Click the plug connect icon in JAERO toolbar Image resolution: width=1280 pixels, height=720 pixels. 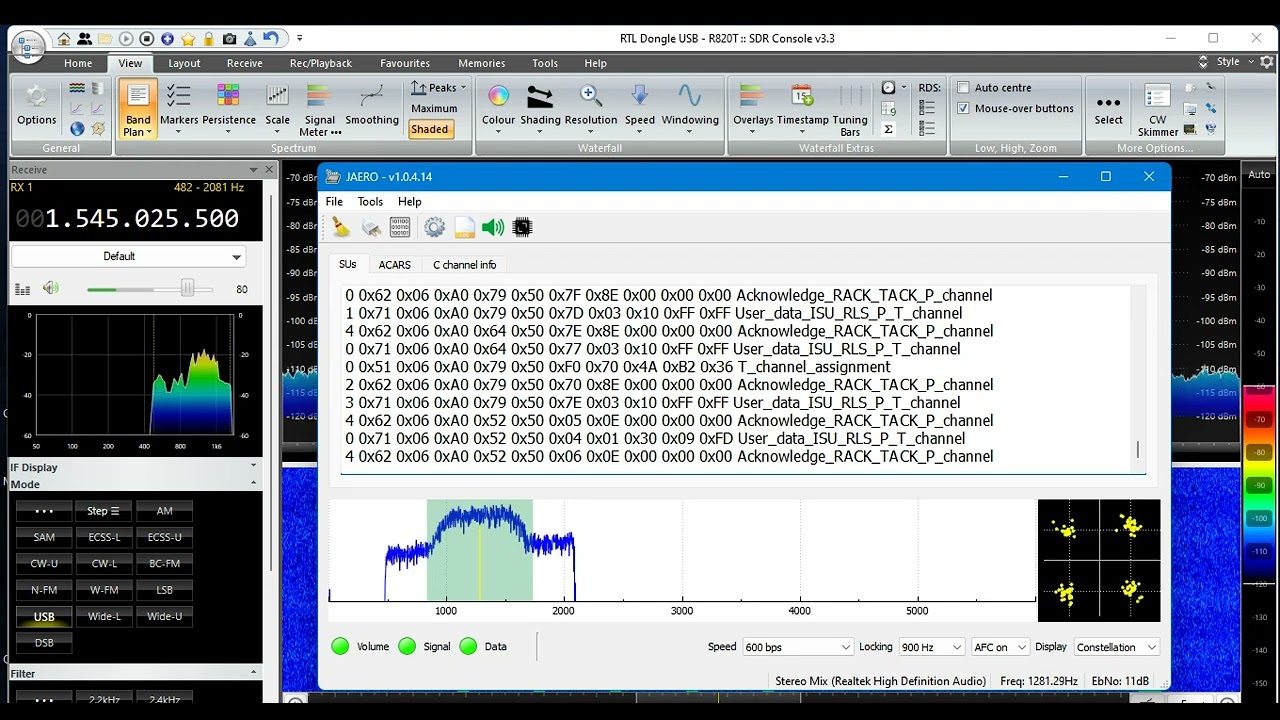point(371,228)
